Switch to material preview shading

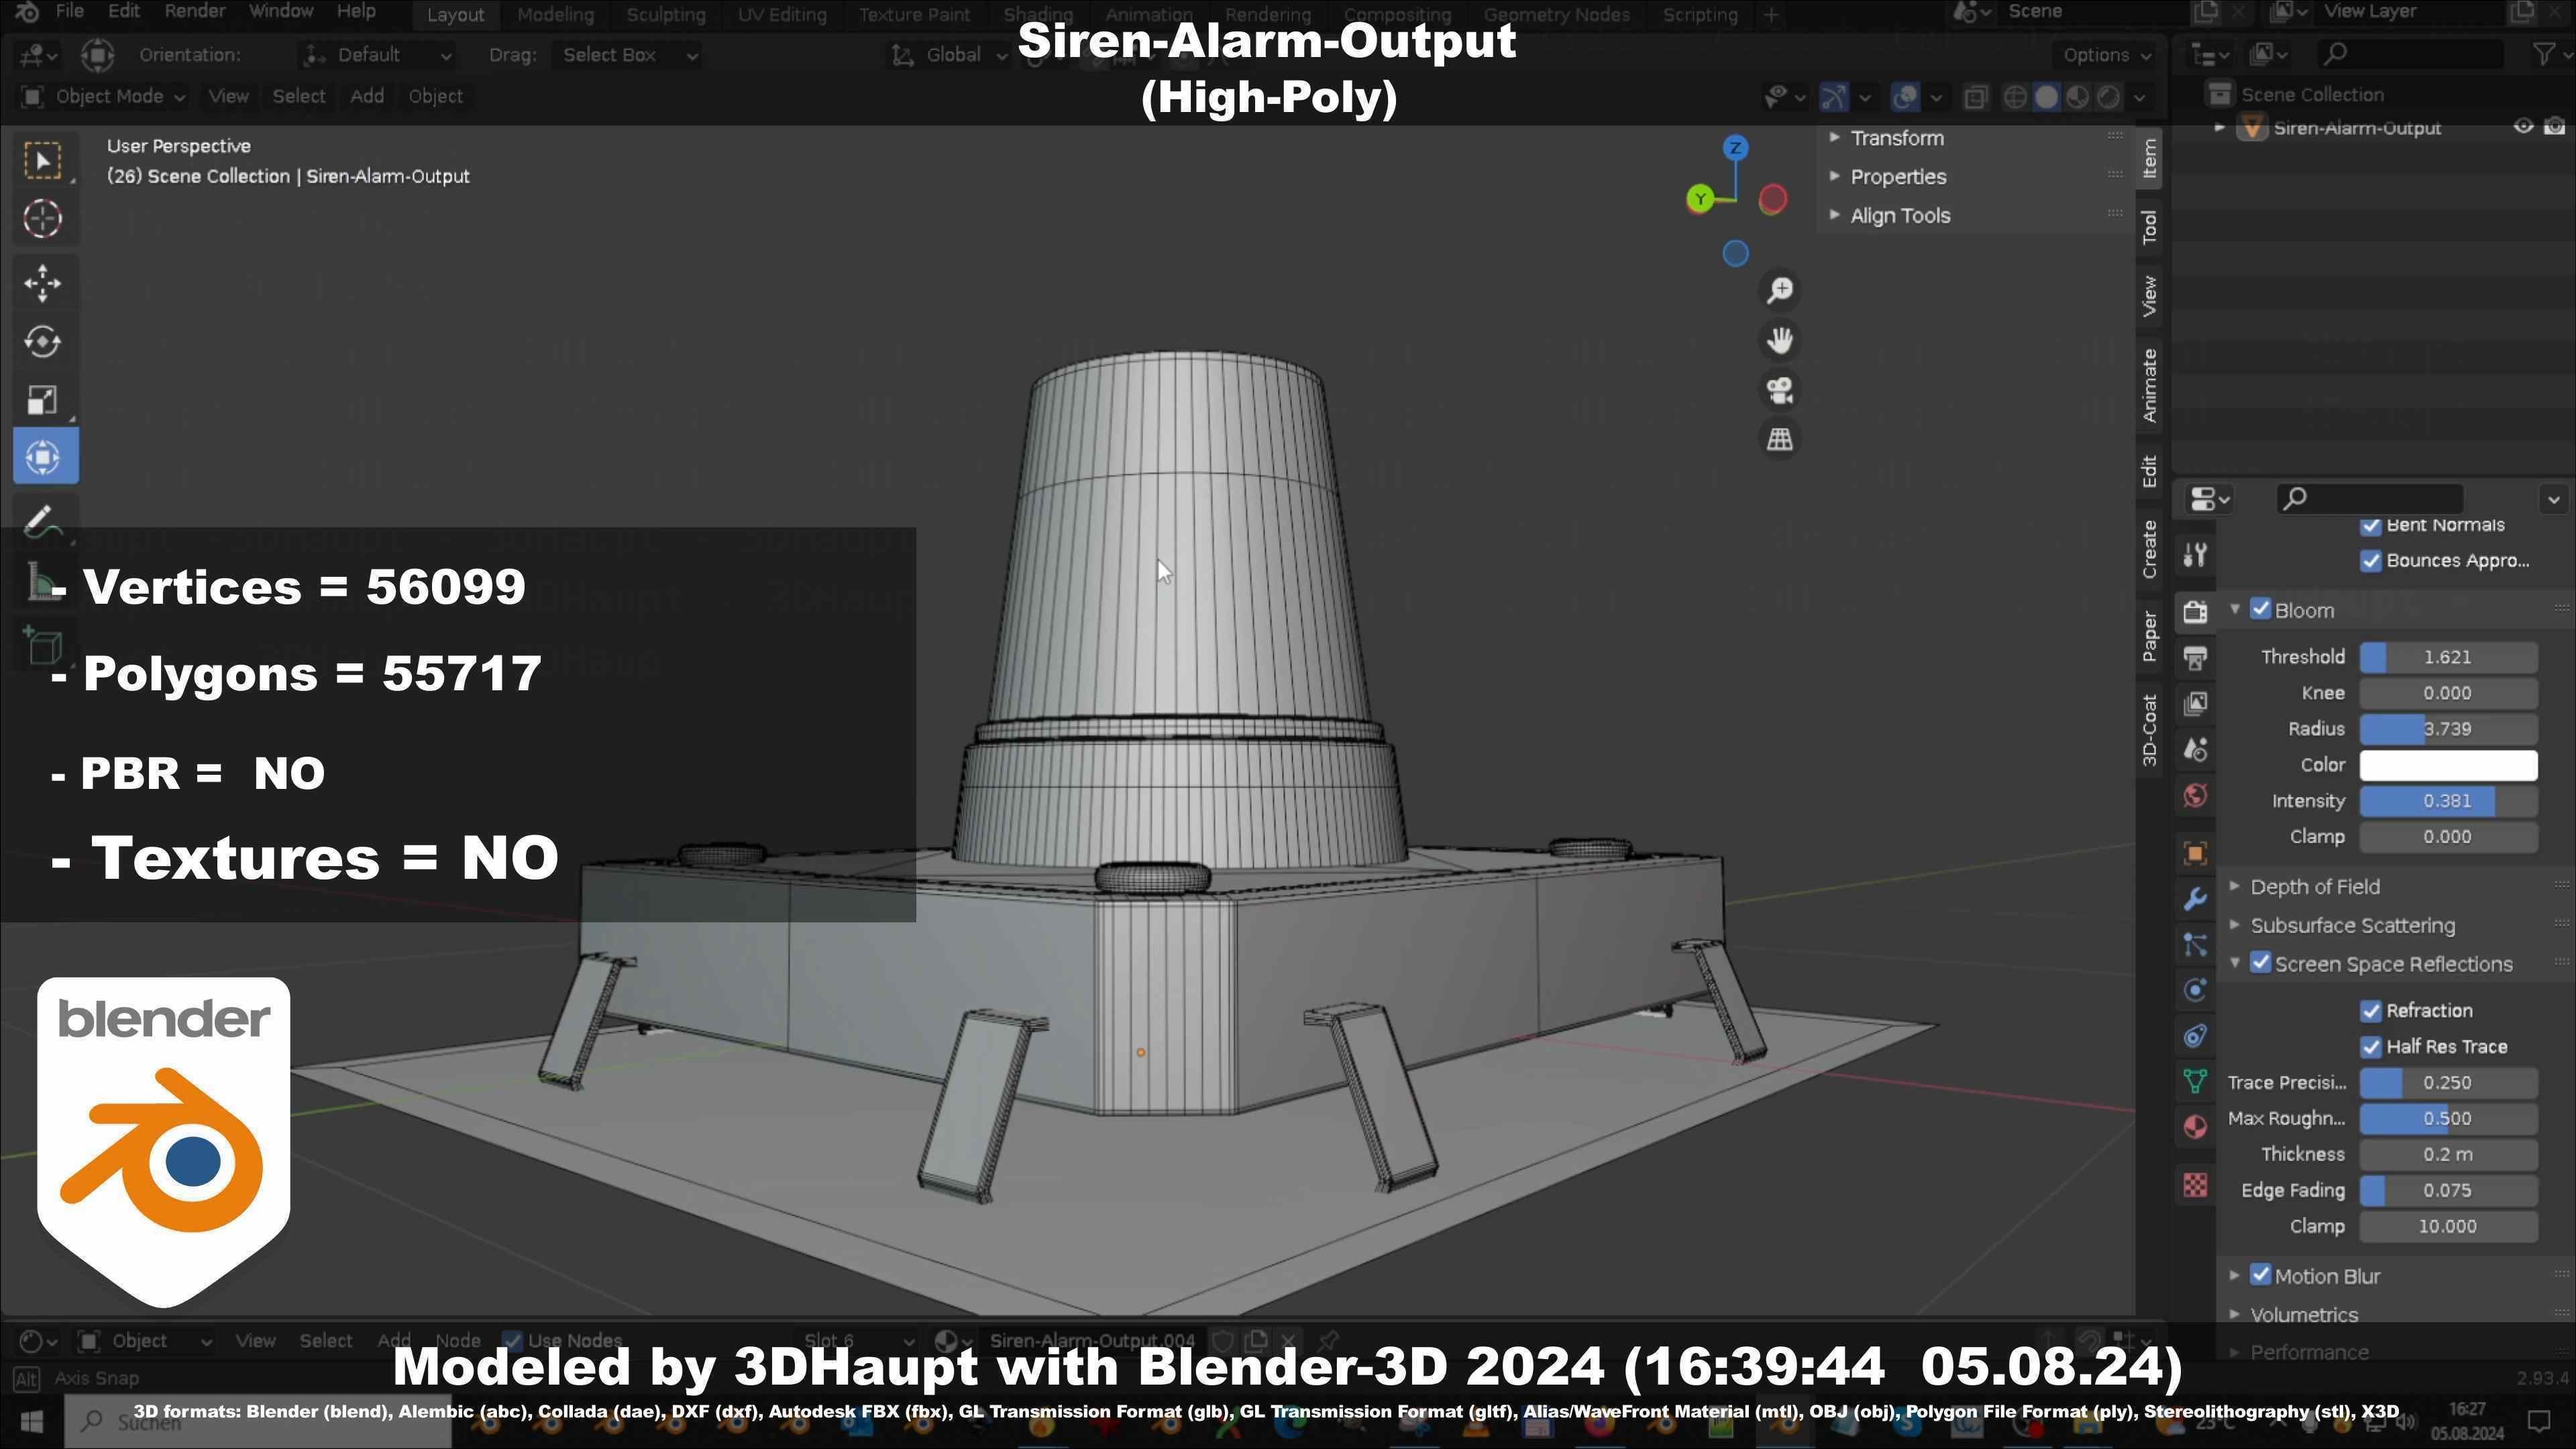[2077, 97]
